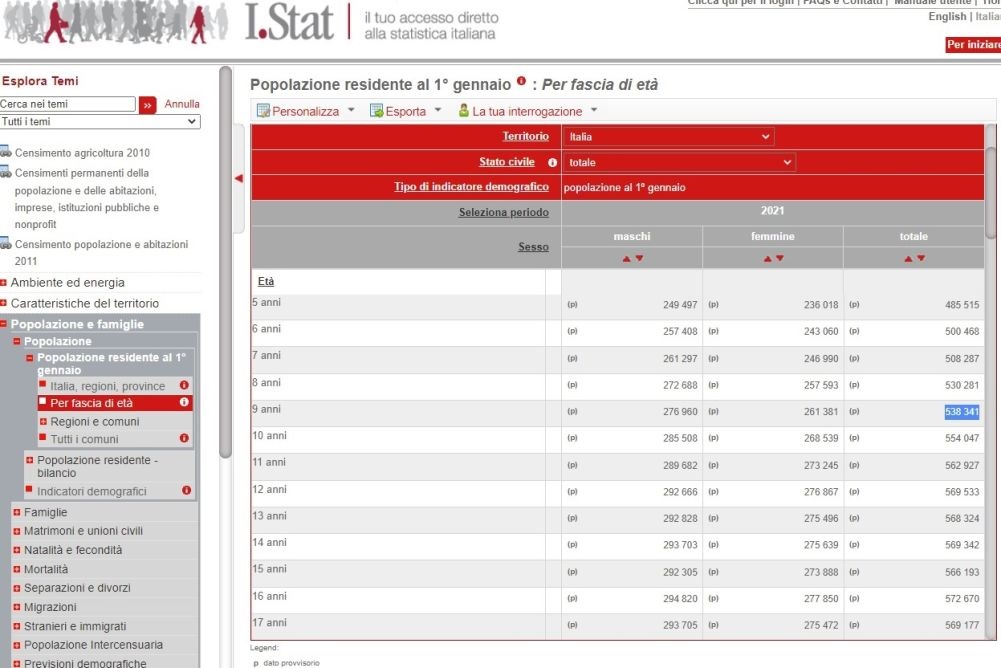Focus Cerca nei temi search field
1001x668 pixels.
click(x=68, y=104)
